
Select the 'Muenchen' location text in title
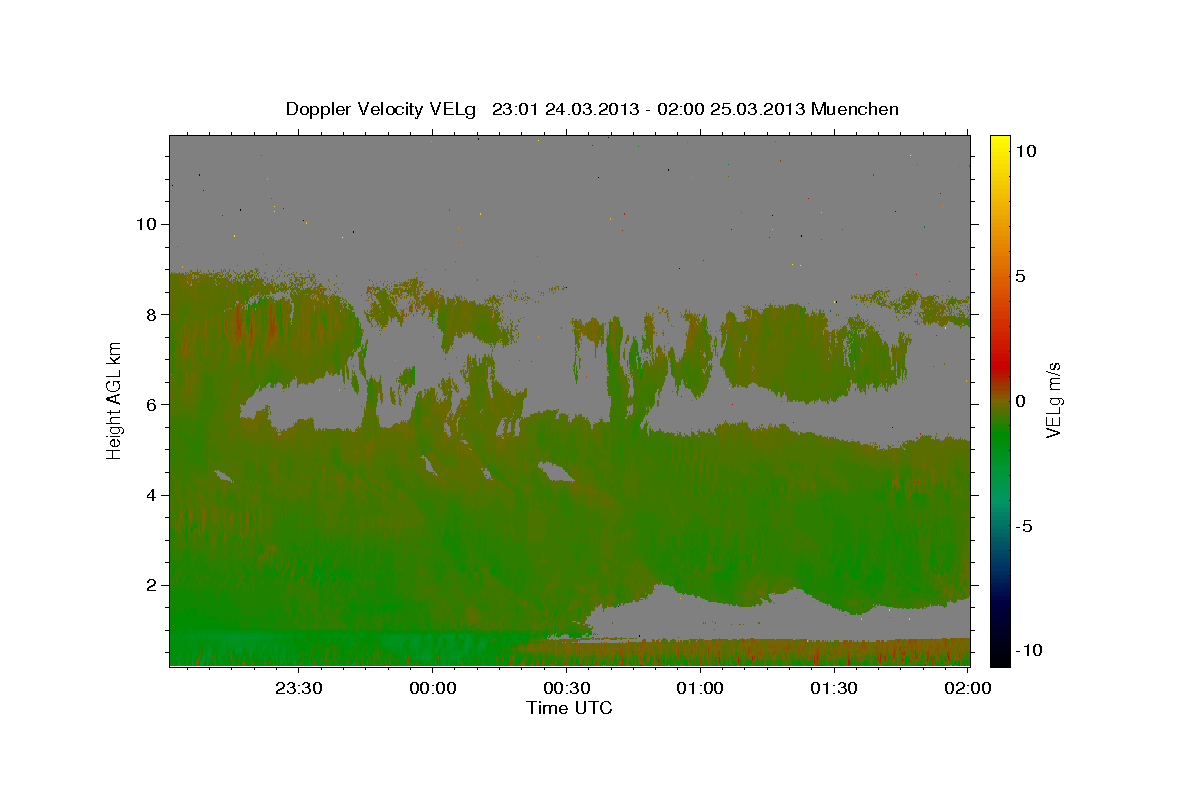coord(856,110)
